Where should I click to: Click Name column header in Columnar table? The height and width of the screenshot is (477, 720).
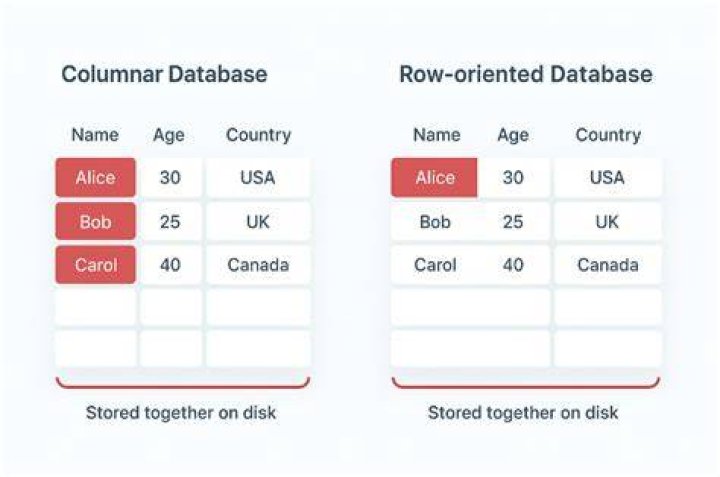[95, 135]
